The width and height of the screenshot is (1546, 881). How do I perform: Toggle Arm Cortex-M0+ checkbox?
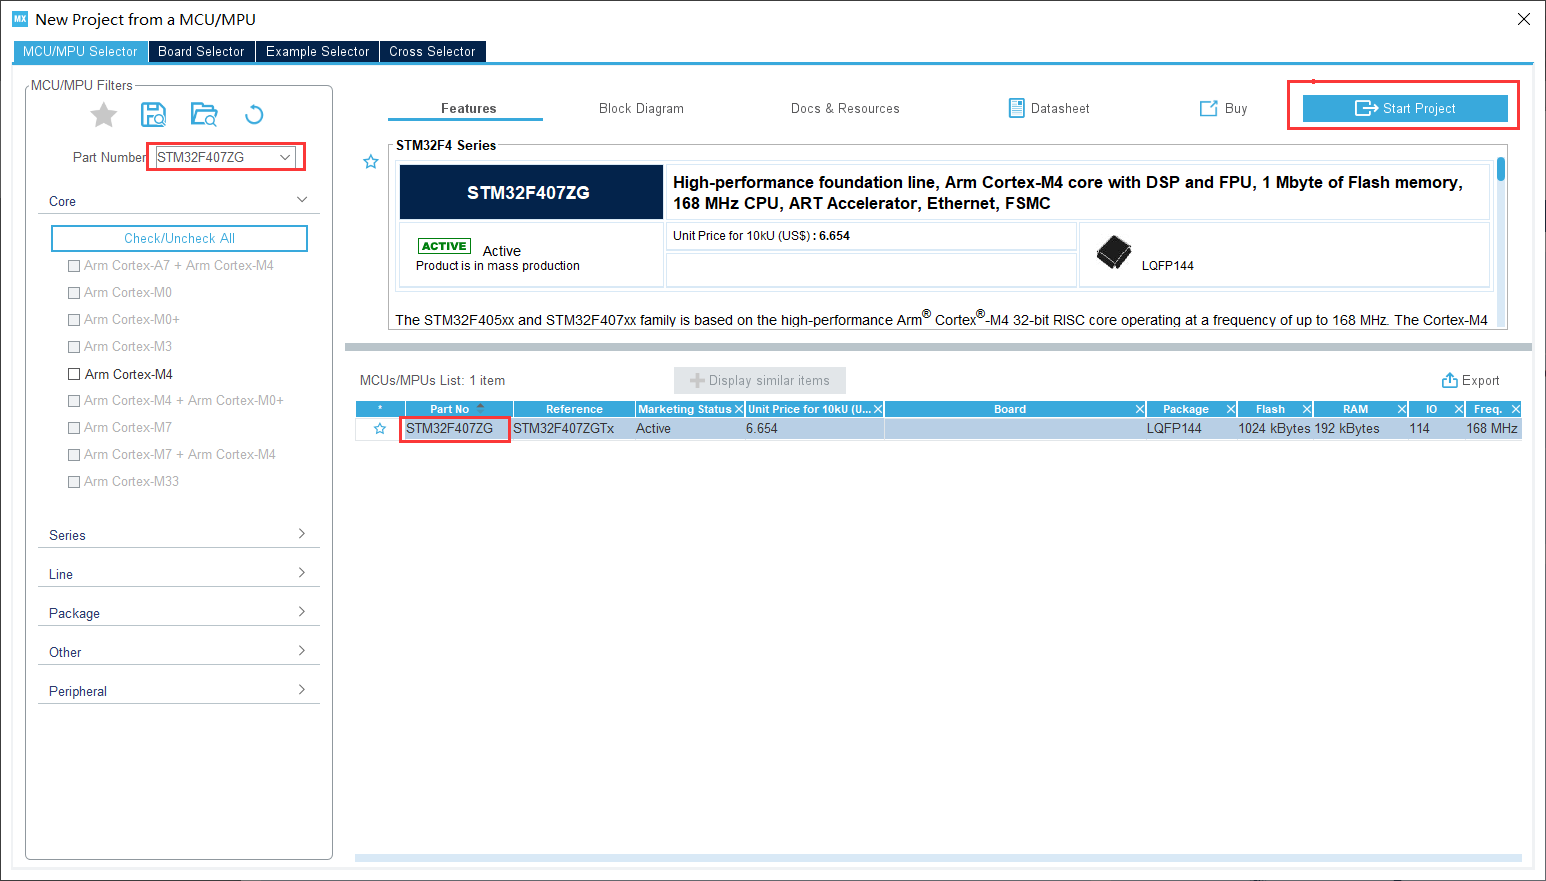(74, 320)
